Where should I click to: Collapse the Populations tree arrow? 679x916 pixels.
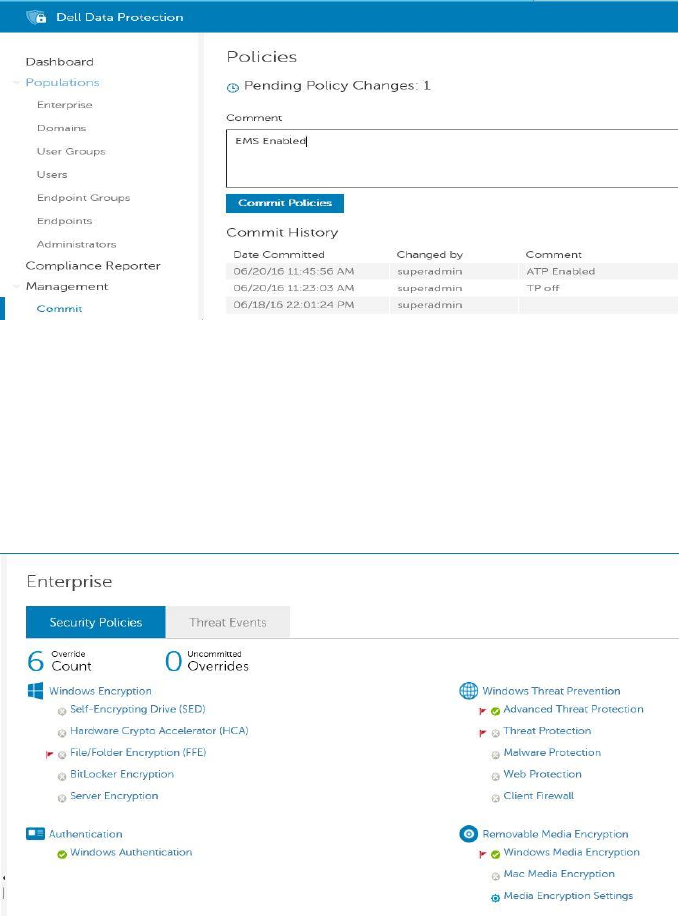coord(16,83)
